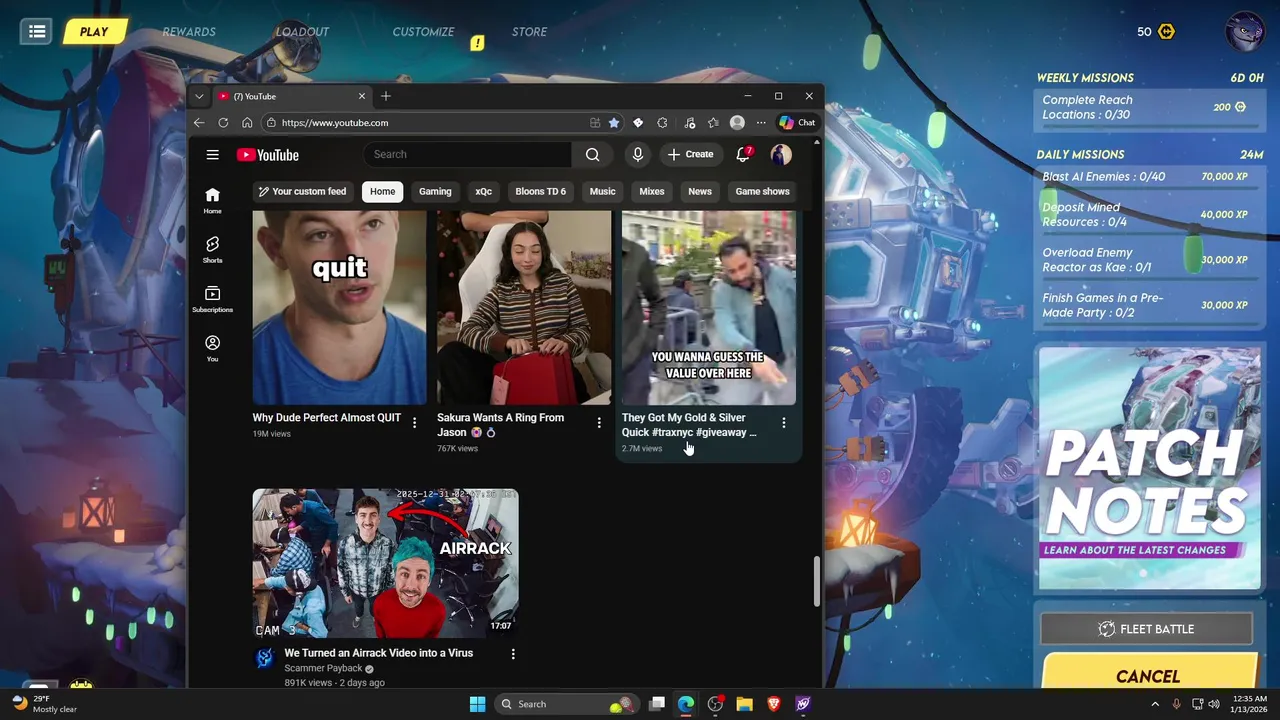This screenshot has height=720, width=1280.
Task: Open the You page in the sidebar
Action: [x=212, y=348]
